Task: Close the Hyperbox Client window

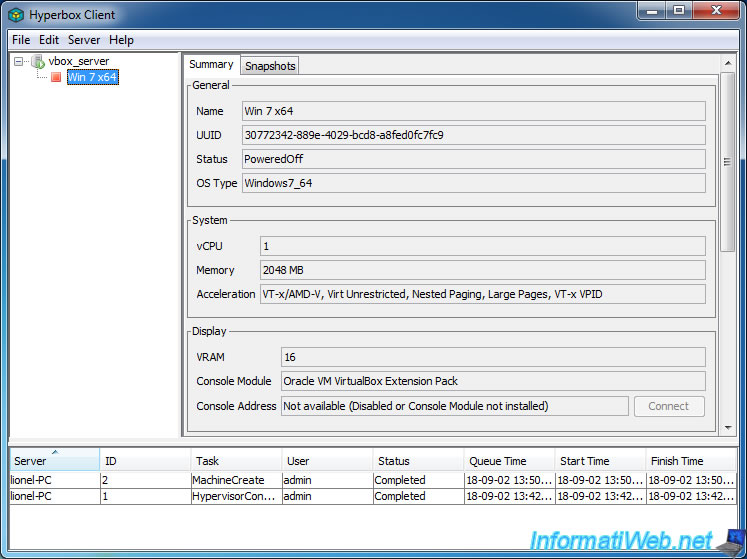Action: [x=717, y=11]
